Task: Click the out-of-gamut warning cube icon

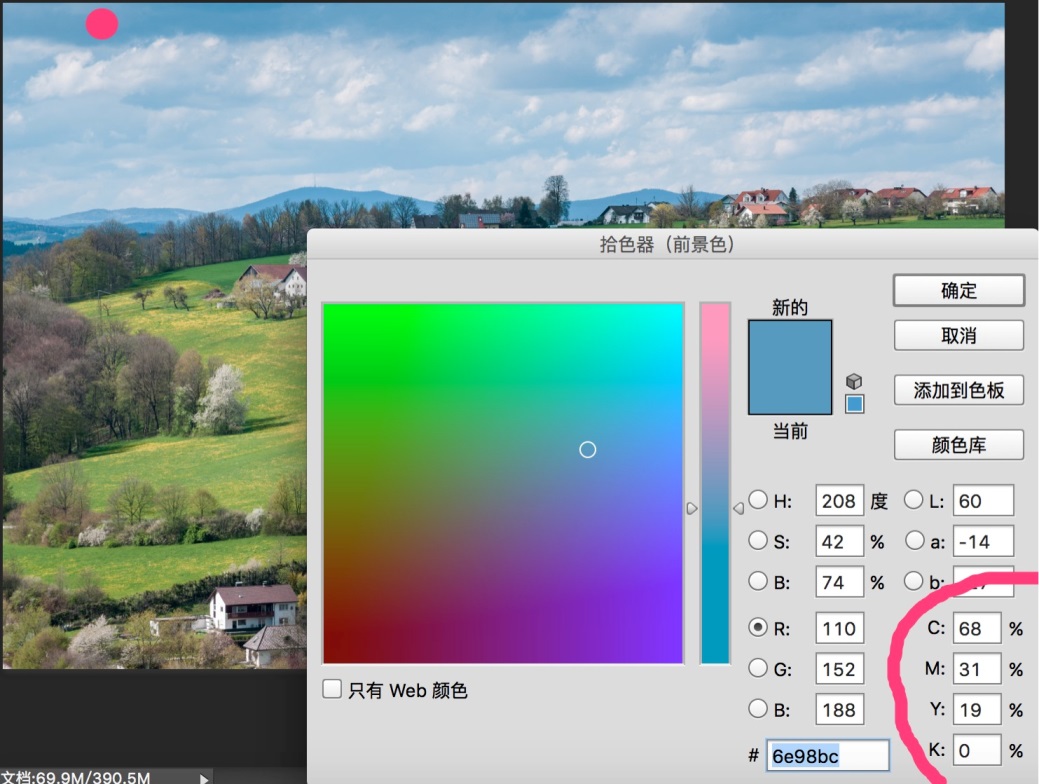Action: pyautogui.click(x=854, y=381)
